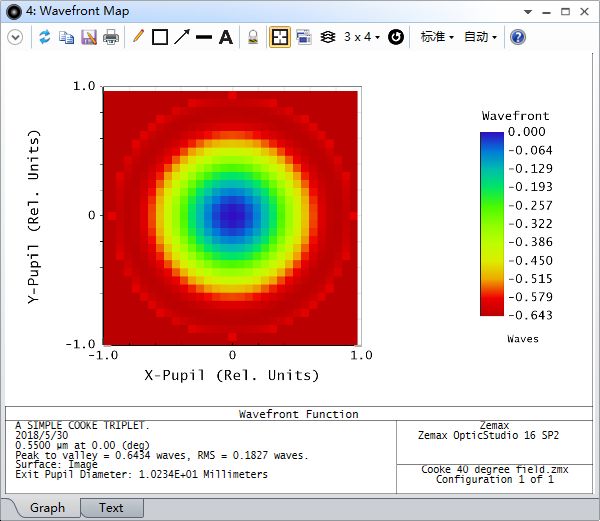Screen dimensions: 600x521
Task: Open the 标准 dropdown menu
Action: (437, 37)
